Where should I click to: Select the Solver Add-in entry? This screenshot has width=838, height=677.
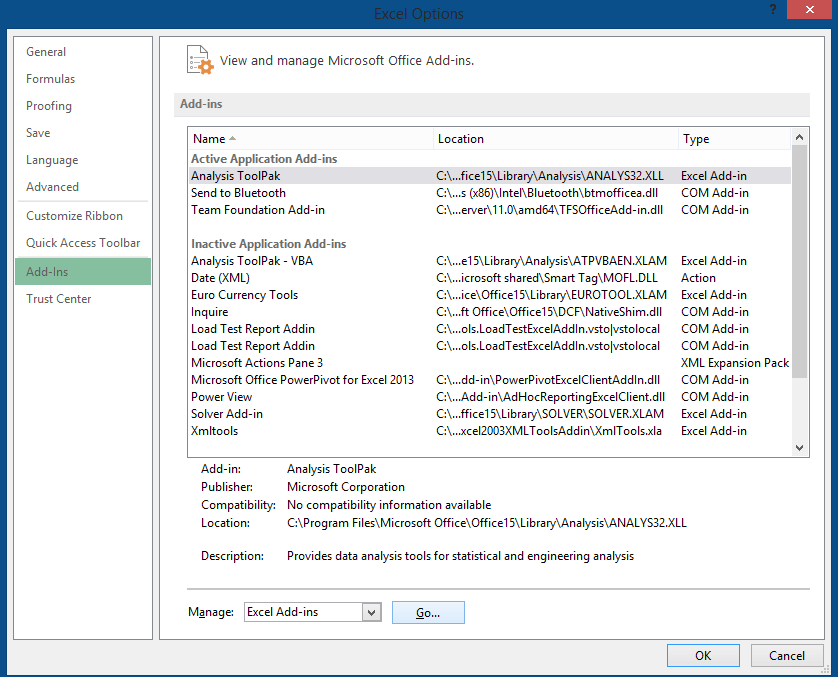click(228, 413)
